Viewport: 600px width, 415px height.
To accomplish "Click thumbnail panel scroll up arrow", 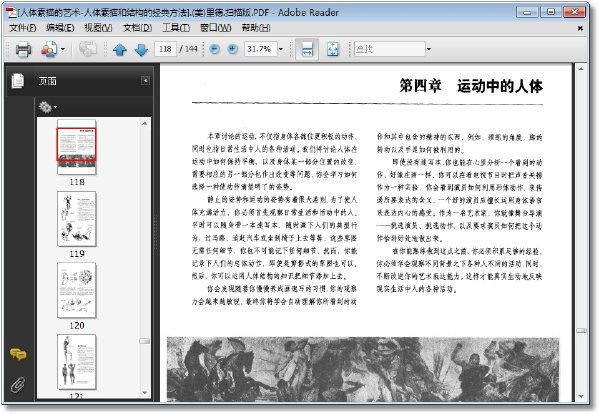I will pyautogui.click(x=144, y=123).
